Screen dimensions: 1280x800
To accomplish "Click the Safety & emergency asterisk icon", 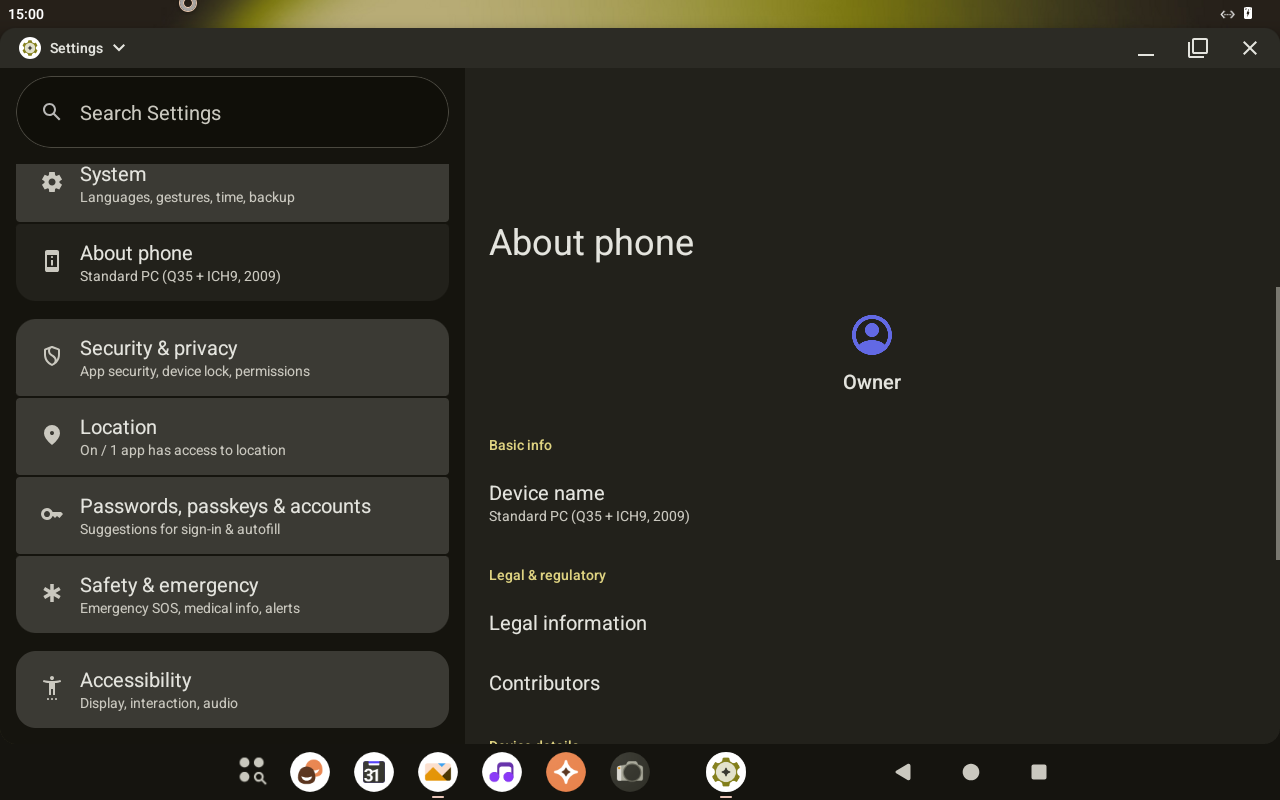I will [52, 594].
